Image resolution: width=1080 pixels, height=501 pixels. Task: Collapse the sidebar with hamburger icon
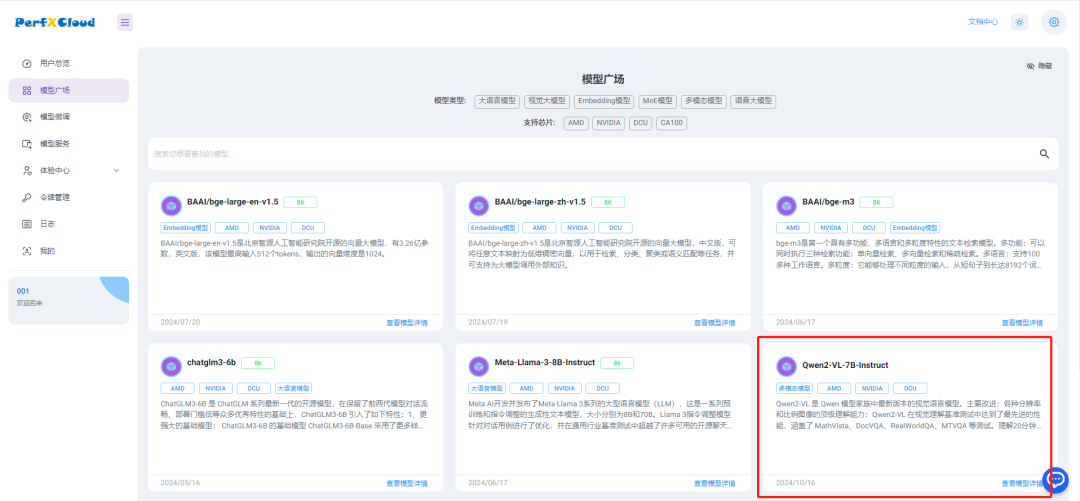(x=125, y=22)
